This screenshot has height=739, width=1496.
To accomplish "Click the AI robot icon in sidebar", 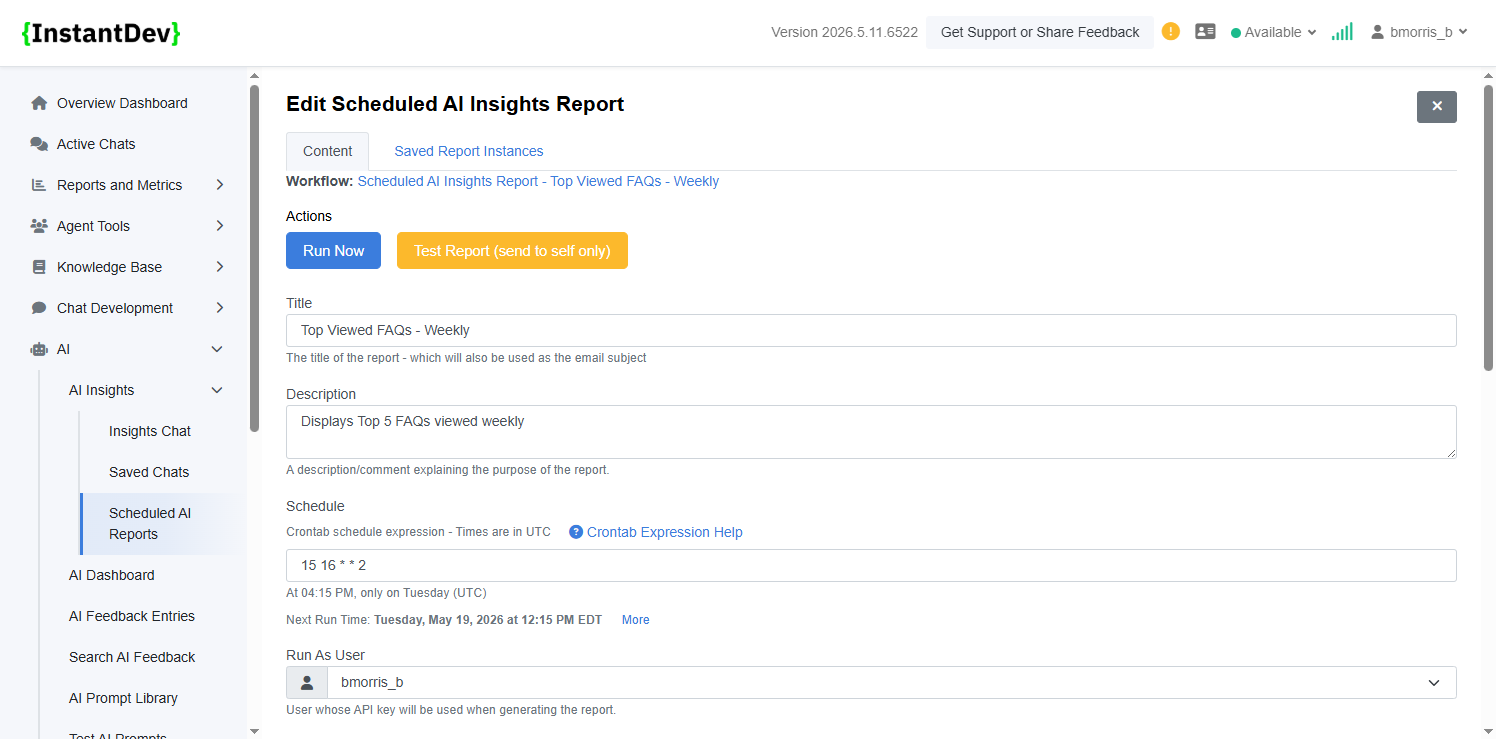I will point(39,349).
